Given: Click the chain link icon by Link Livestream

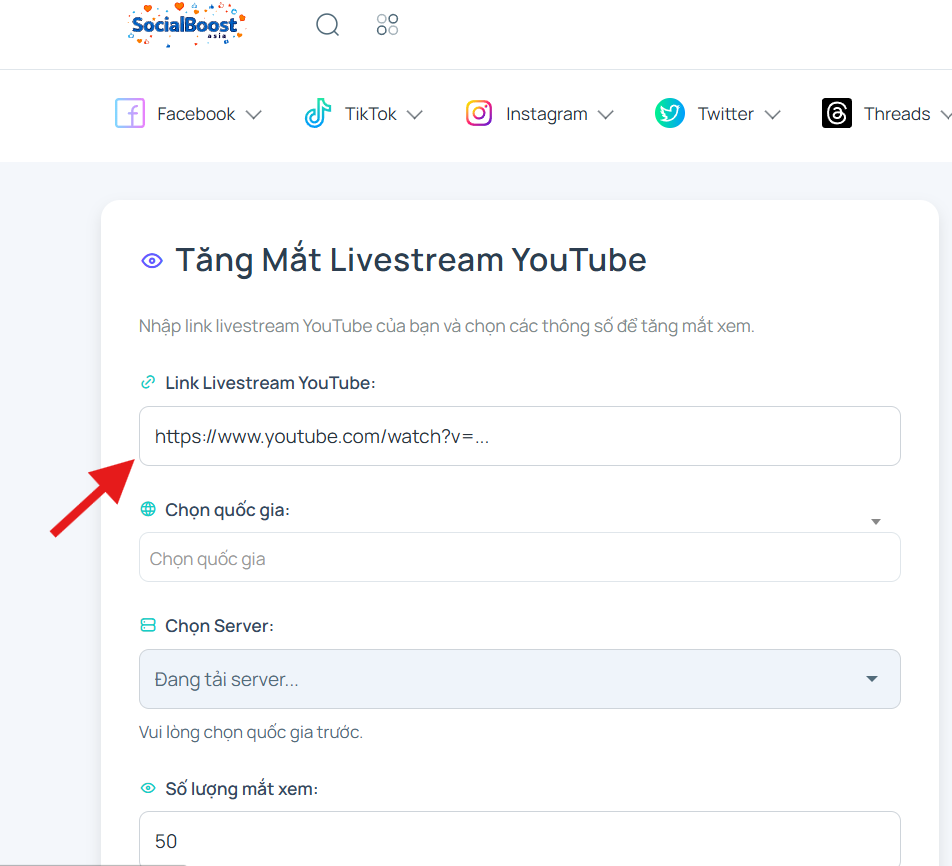Looking at the screenshot, I should pos(148,383).
